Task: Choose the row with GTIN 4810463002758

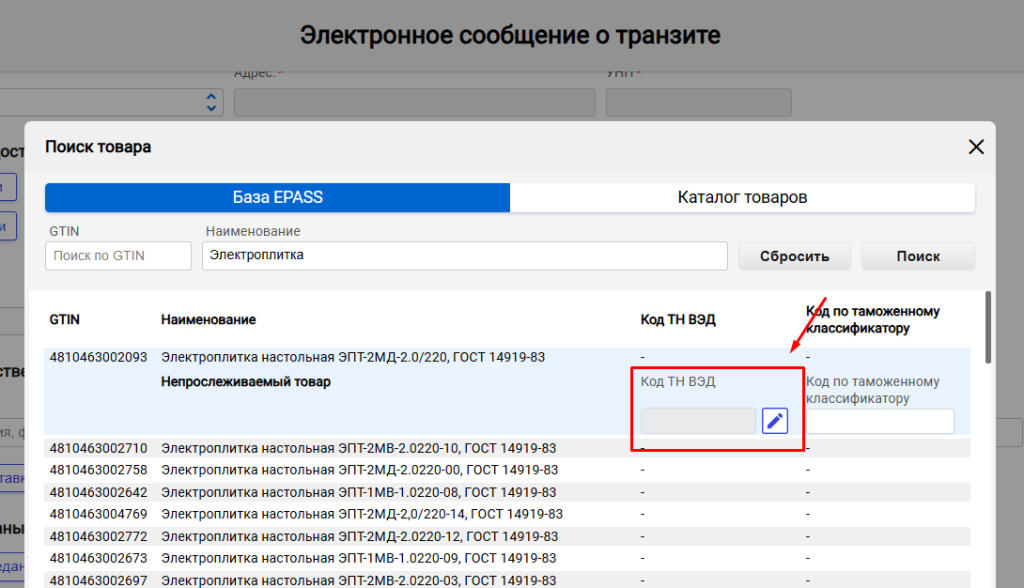Action: (98, 470)
